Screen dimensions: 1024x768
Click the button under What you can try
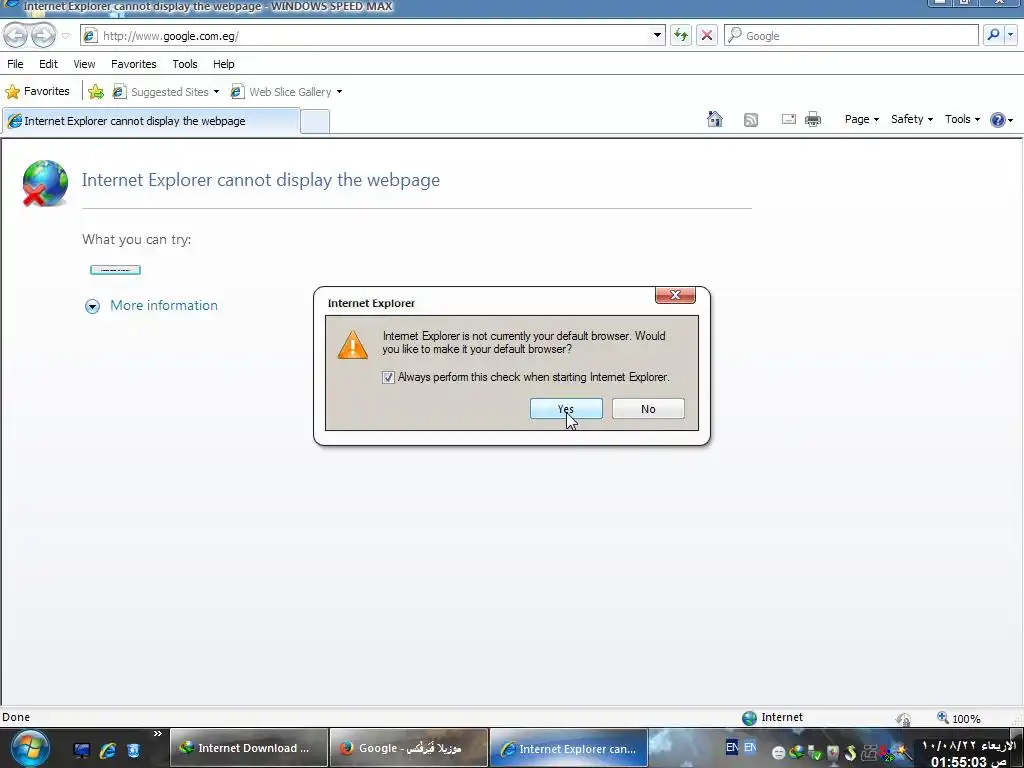pyautogui.click(x=115, y=270)
